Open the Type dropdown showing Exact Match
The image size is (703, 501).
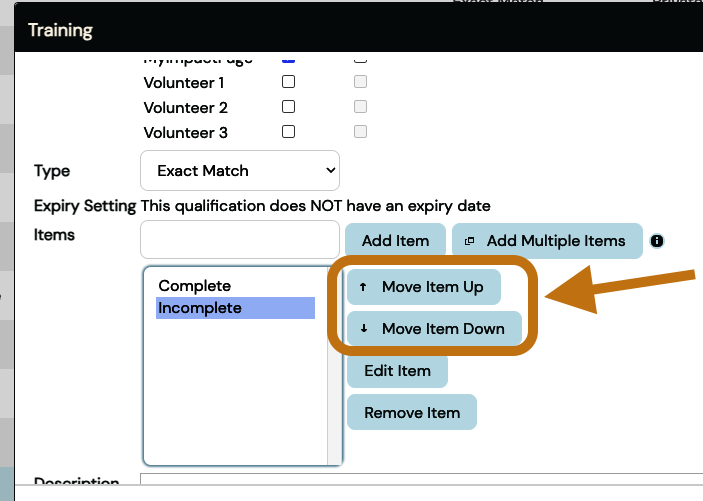tap(240, 171)
